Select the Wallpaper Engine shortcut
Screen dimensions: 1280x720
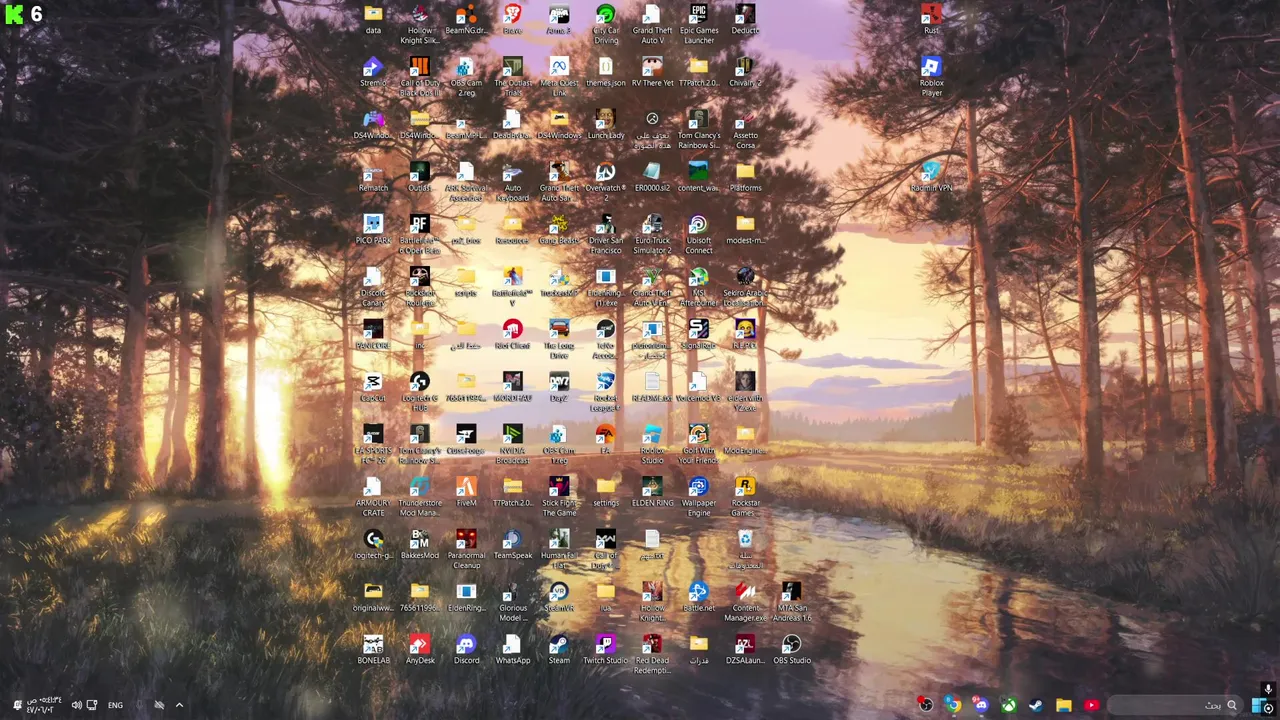[699, 498]
